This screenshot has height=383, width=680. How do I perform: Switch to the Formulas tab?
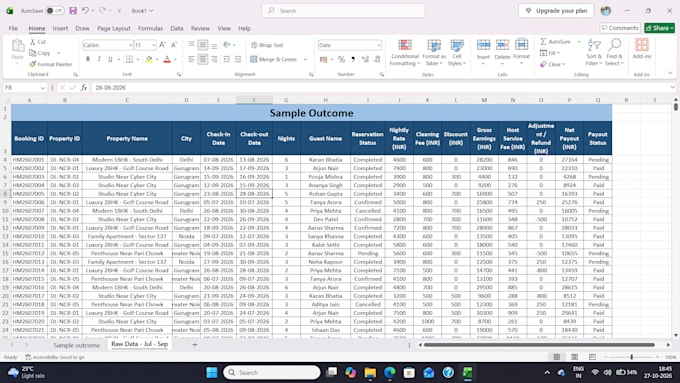pyautogui.click(x=150, y=28)
